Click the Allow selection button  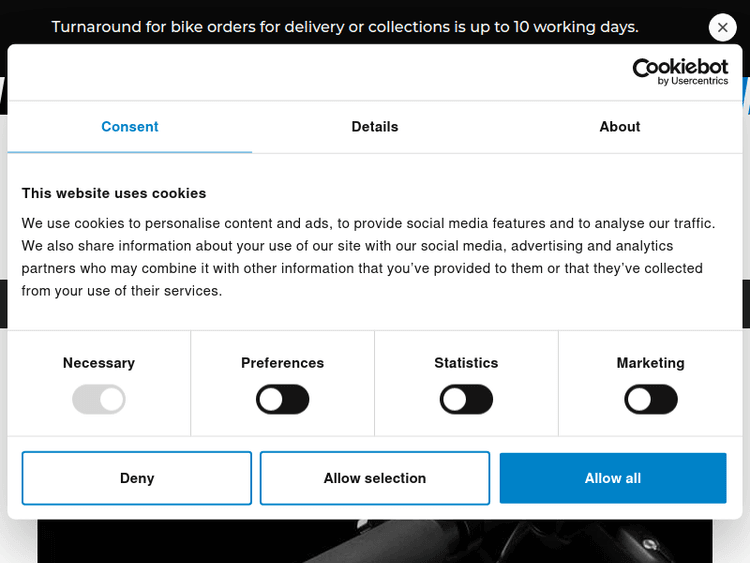(x=375, y=478)
